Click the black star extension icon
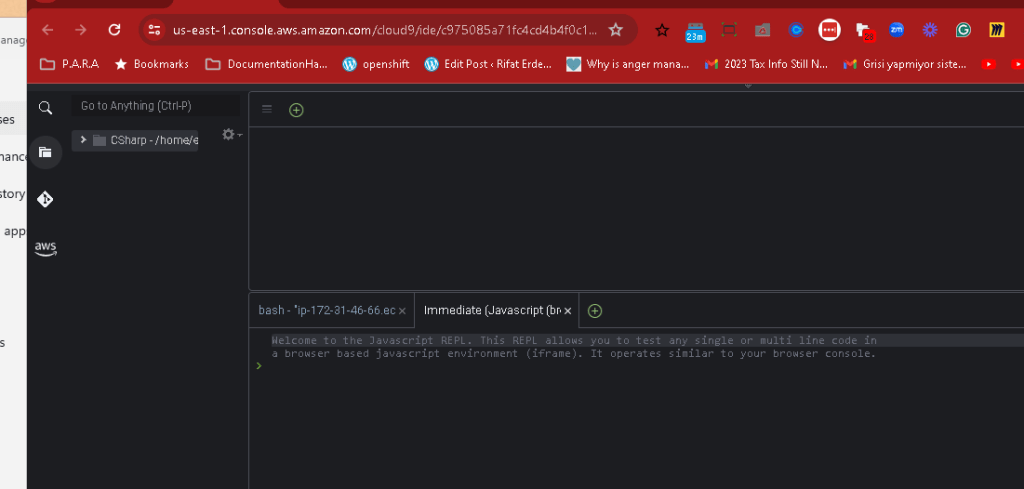1024x489 pixels. [662, 30]
